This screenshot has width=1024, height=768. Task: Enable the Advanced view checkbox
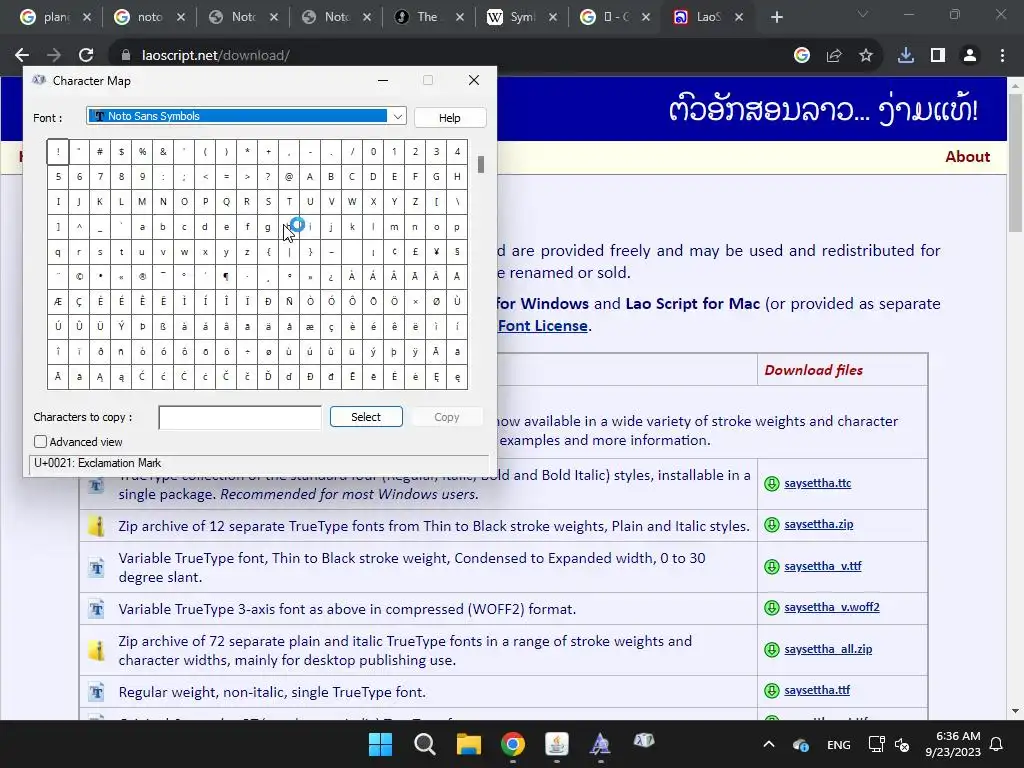point(40,442)
